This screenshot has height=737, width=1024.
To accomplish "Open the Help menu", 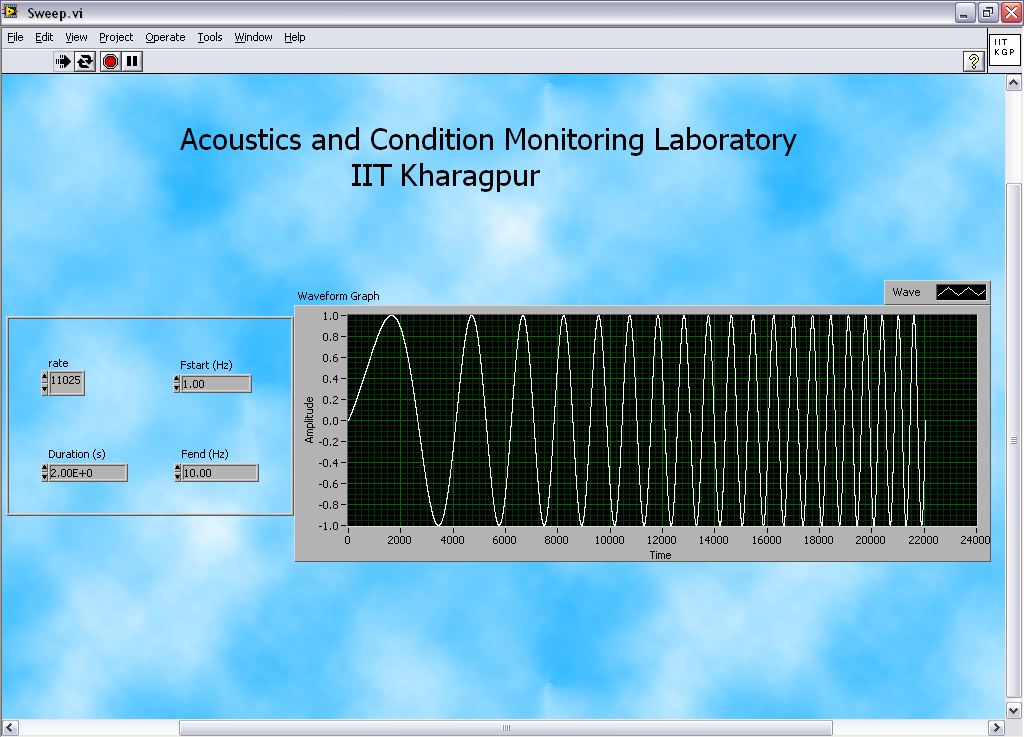I will pos(295,37).
